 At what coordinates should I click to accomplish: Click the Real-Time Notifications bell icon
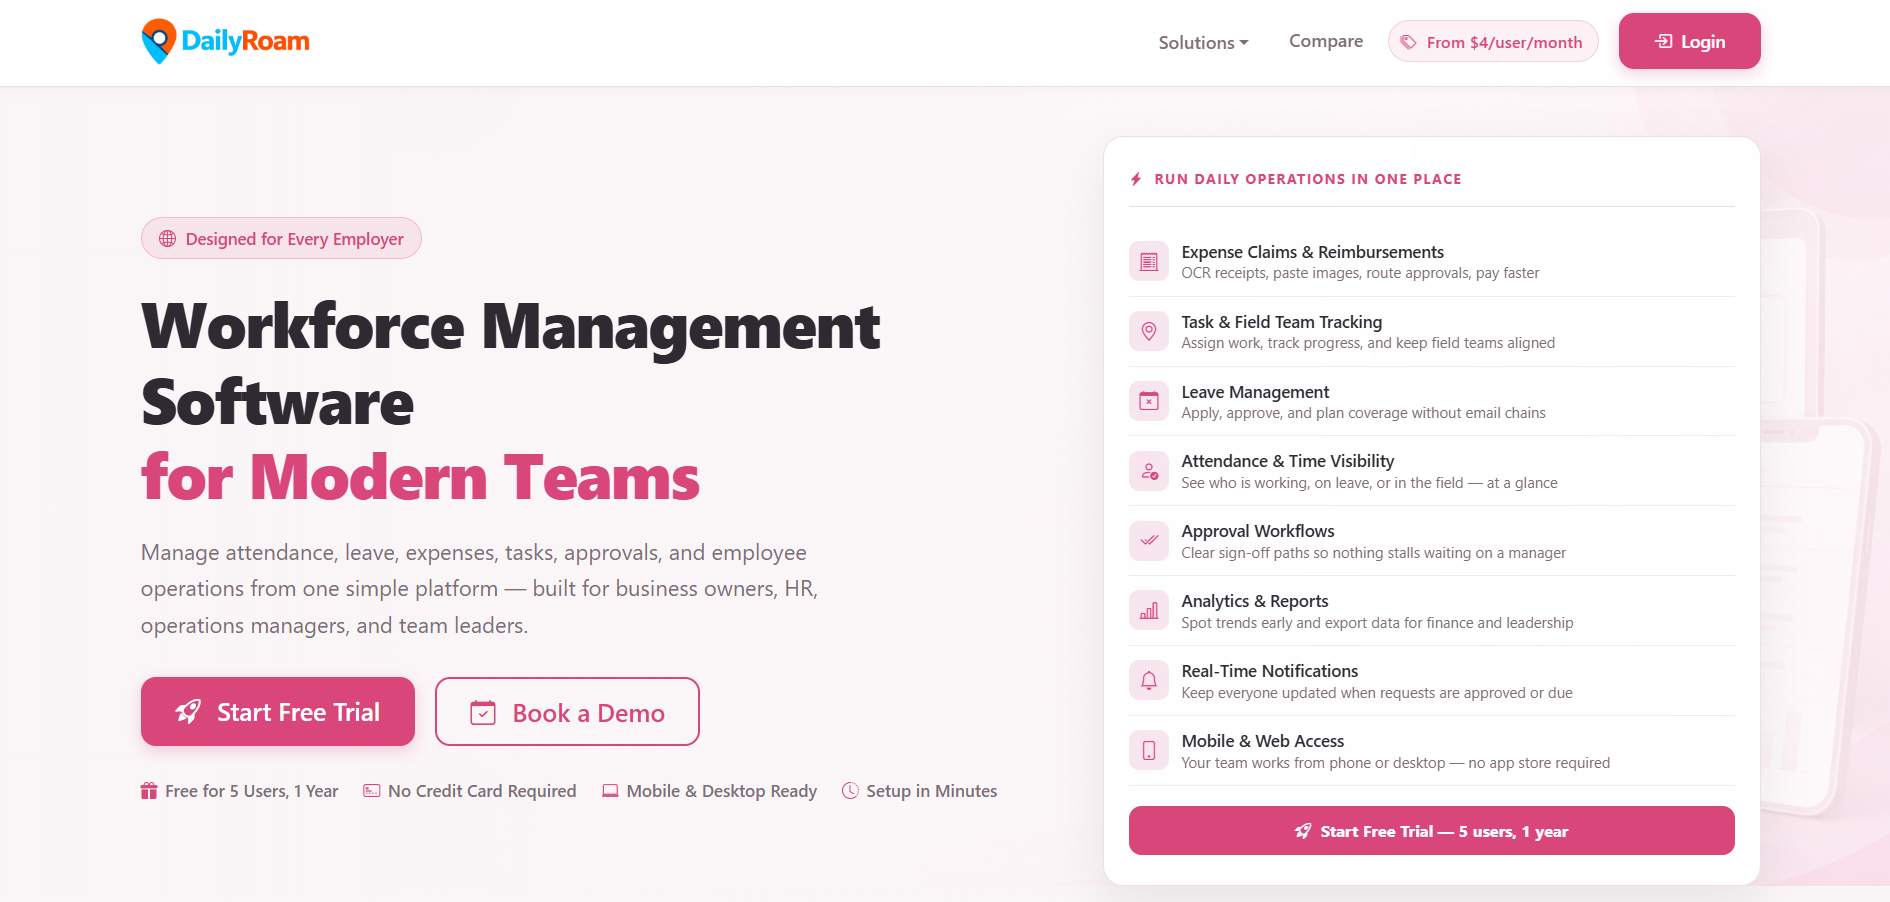1149,681
